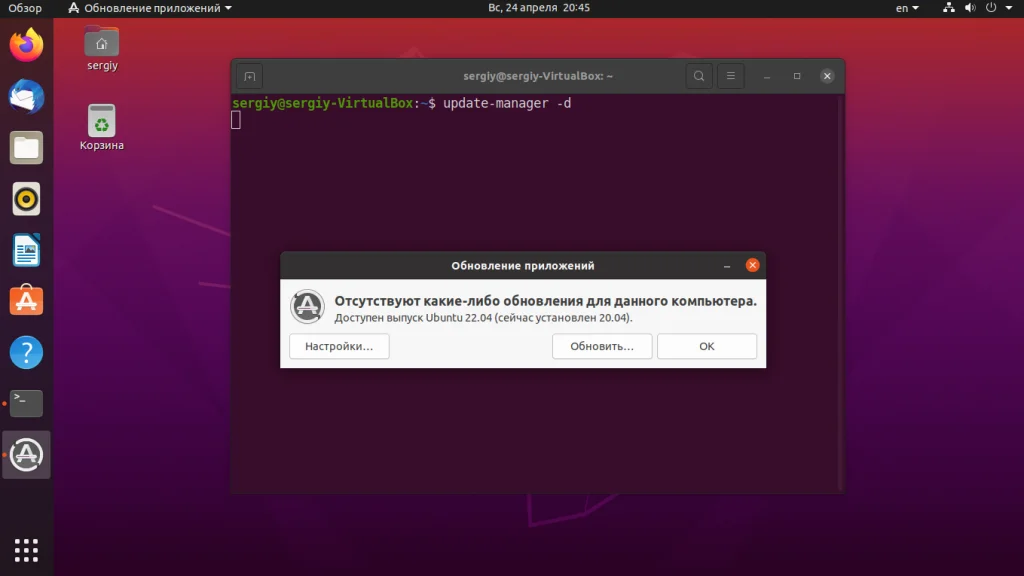Click the 'Обновить...' upgrade button

[602, 346]
